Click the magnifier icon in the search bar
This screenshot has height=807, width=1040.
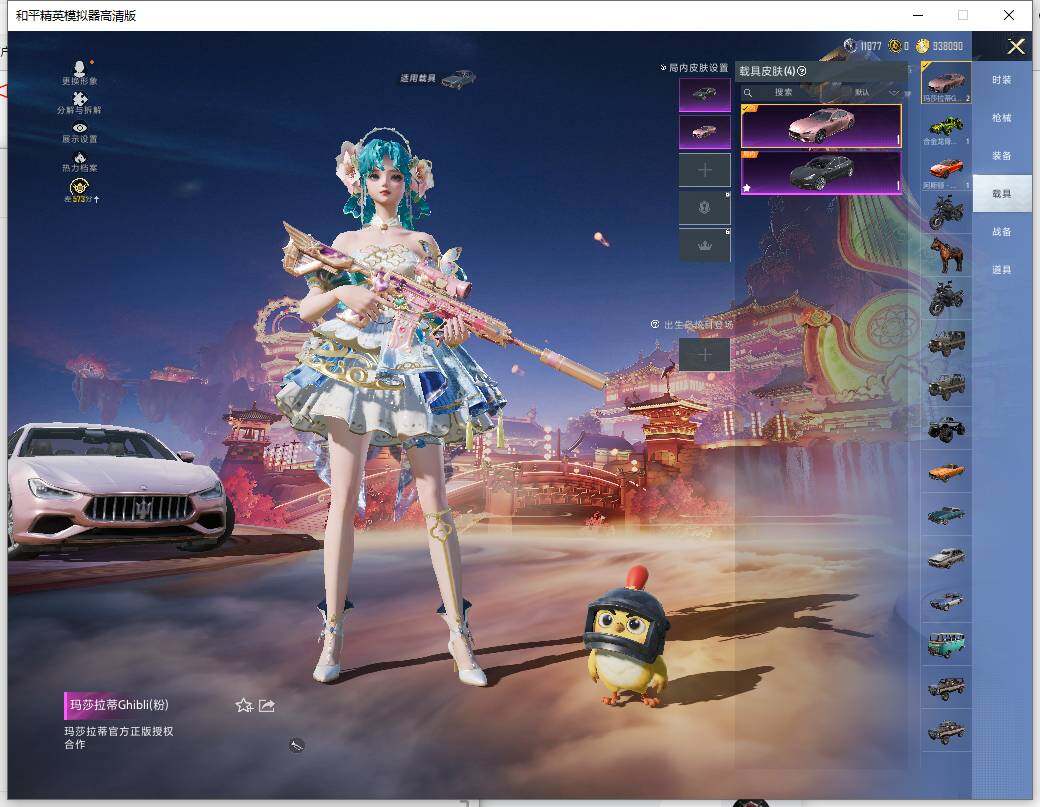748,93
